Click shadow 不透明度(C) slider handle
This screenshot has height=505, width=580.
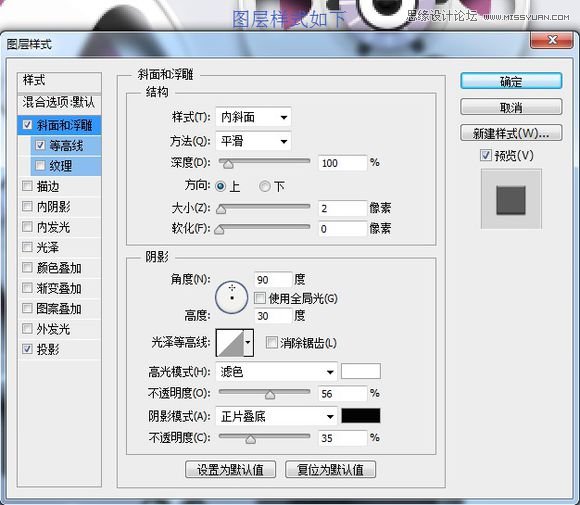251,439
